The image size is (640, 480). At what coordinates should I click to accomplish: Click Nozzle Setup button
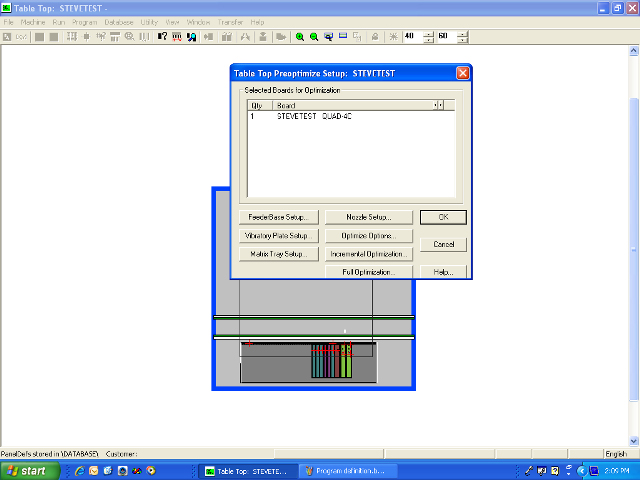tap(369, 217)
